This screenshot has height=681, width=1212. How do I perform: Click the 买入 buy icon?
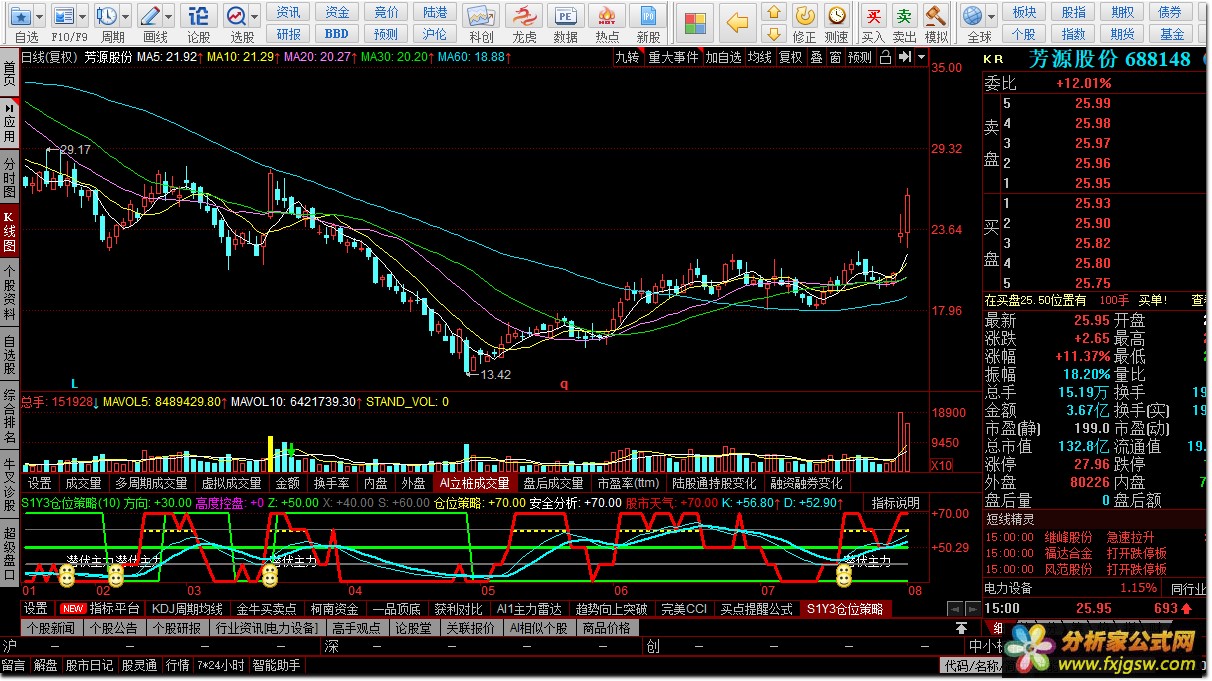coord(873,16)
